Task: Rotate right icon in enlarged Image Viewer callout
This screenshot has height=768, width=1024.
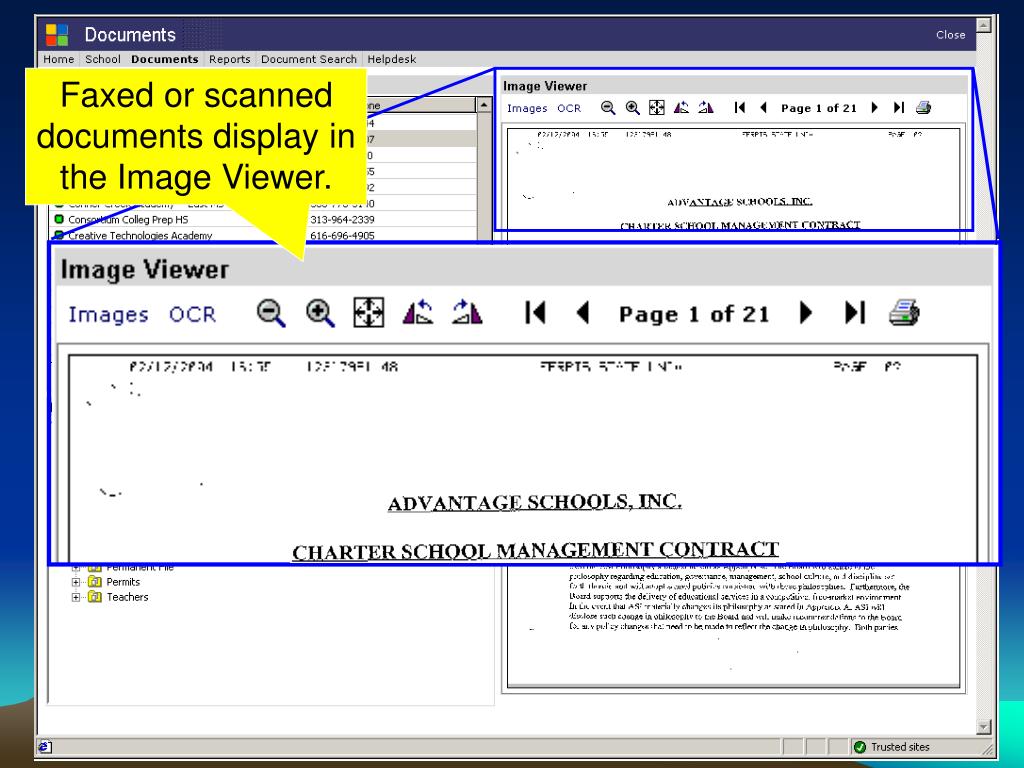Action: pos(467,312)
